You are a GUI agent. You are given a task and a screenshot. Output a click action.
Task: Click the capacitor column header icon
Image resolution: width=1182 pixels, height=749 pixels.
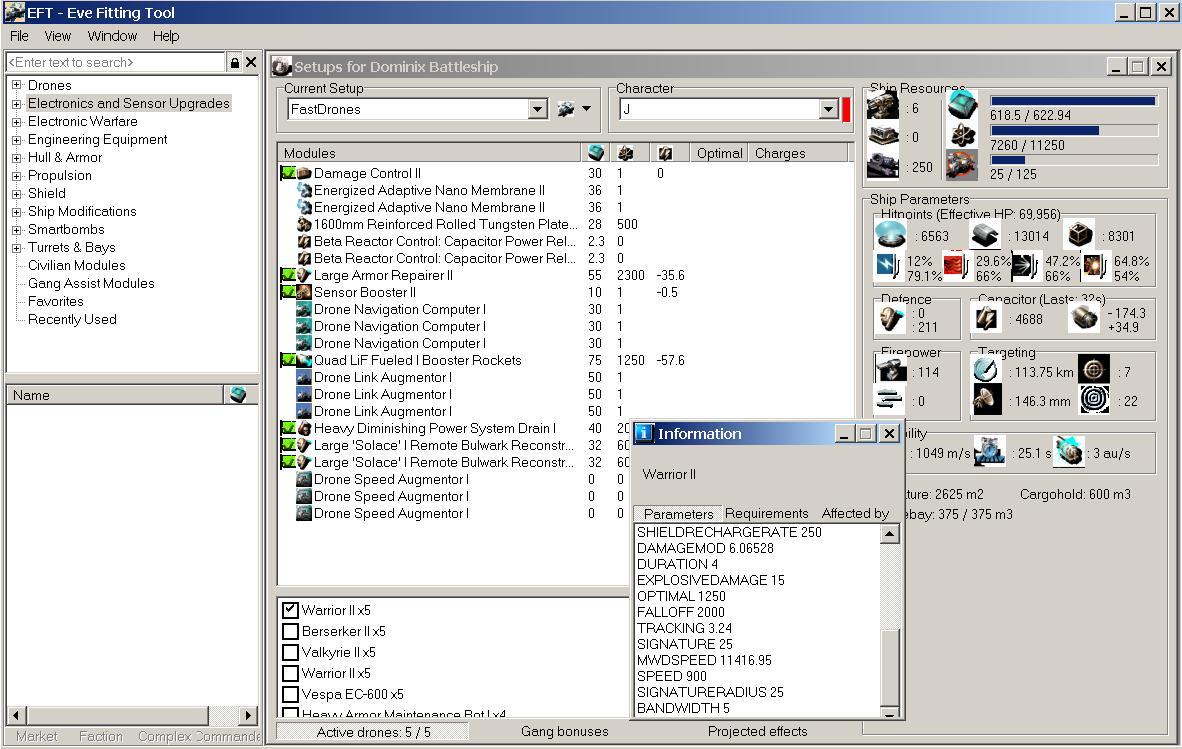(x=665, y=153)
